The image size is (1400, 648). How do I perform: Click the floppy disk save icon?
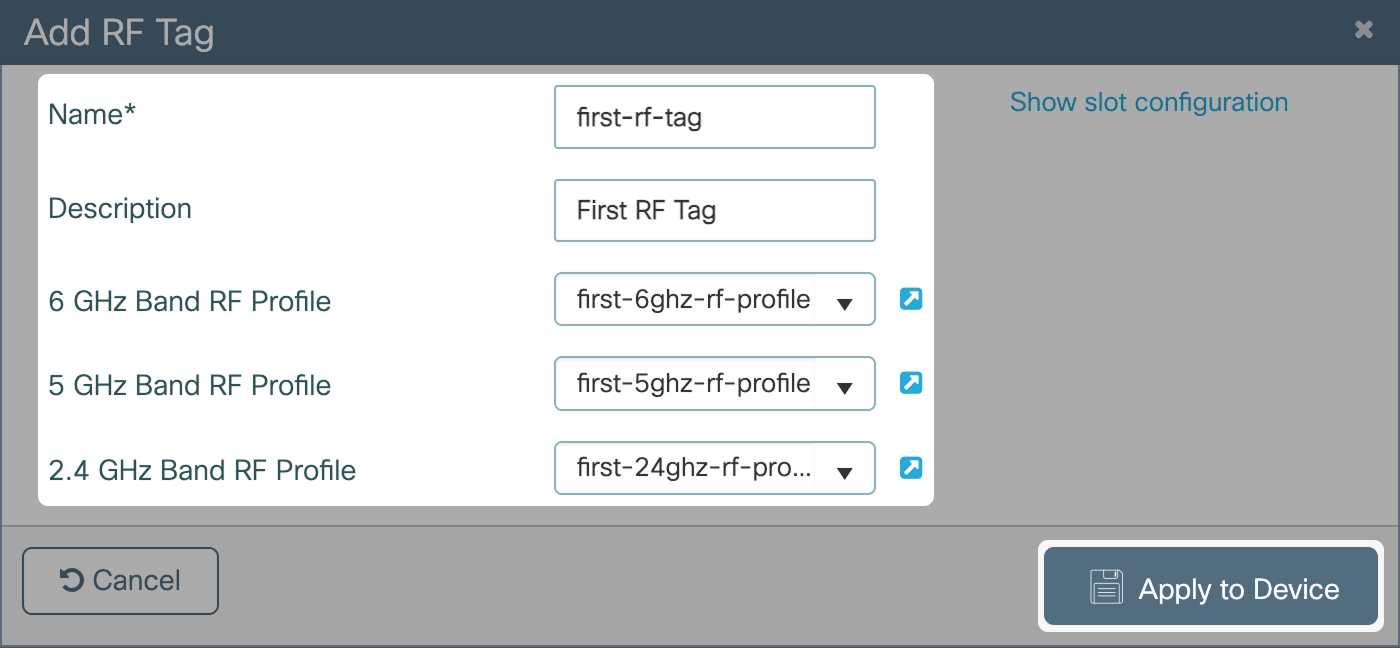[1107, 587]
